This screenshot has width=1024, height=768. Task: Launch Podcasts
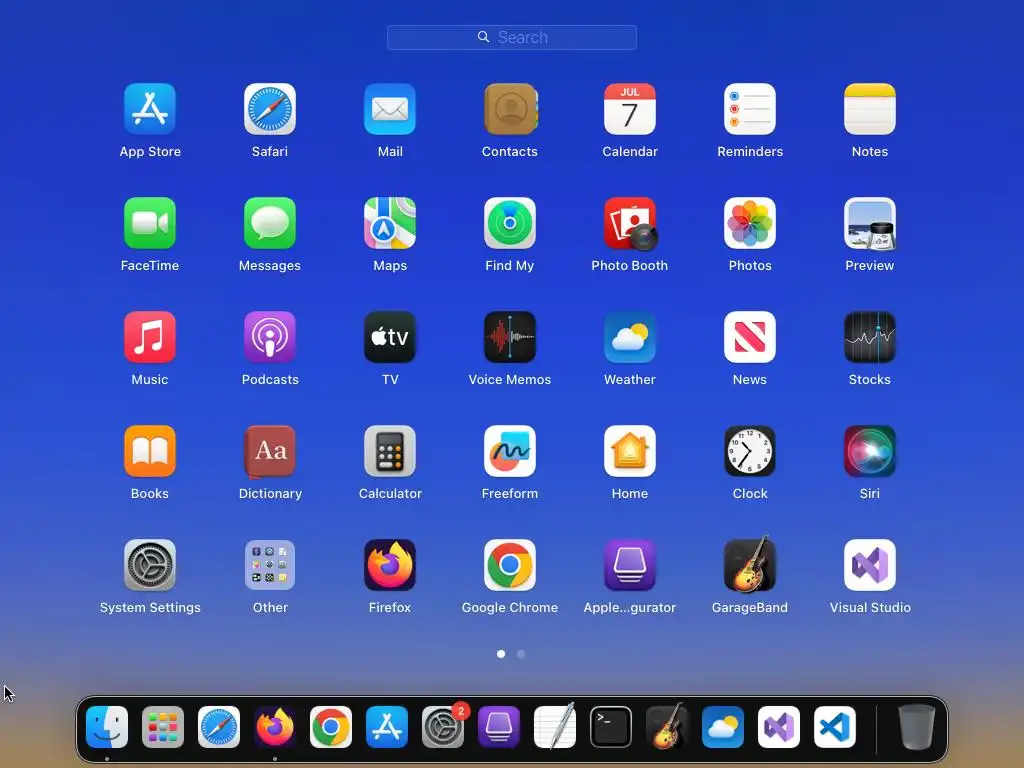click(x=270, y=337)
